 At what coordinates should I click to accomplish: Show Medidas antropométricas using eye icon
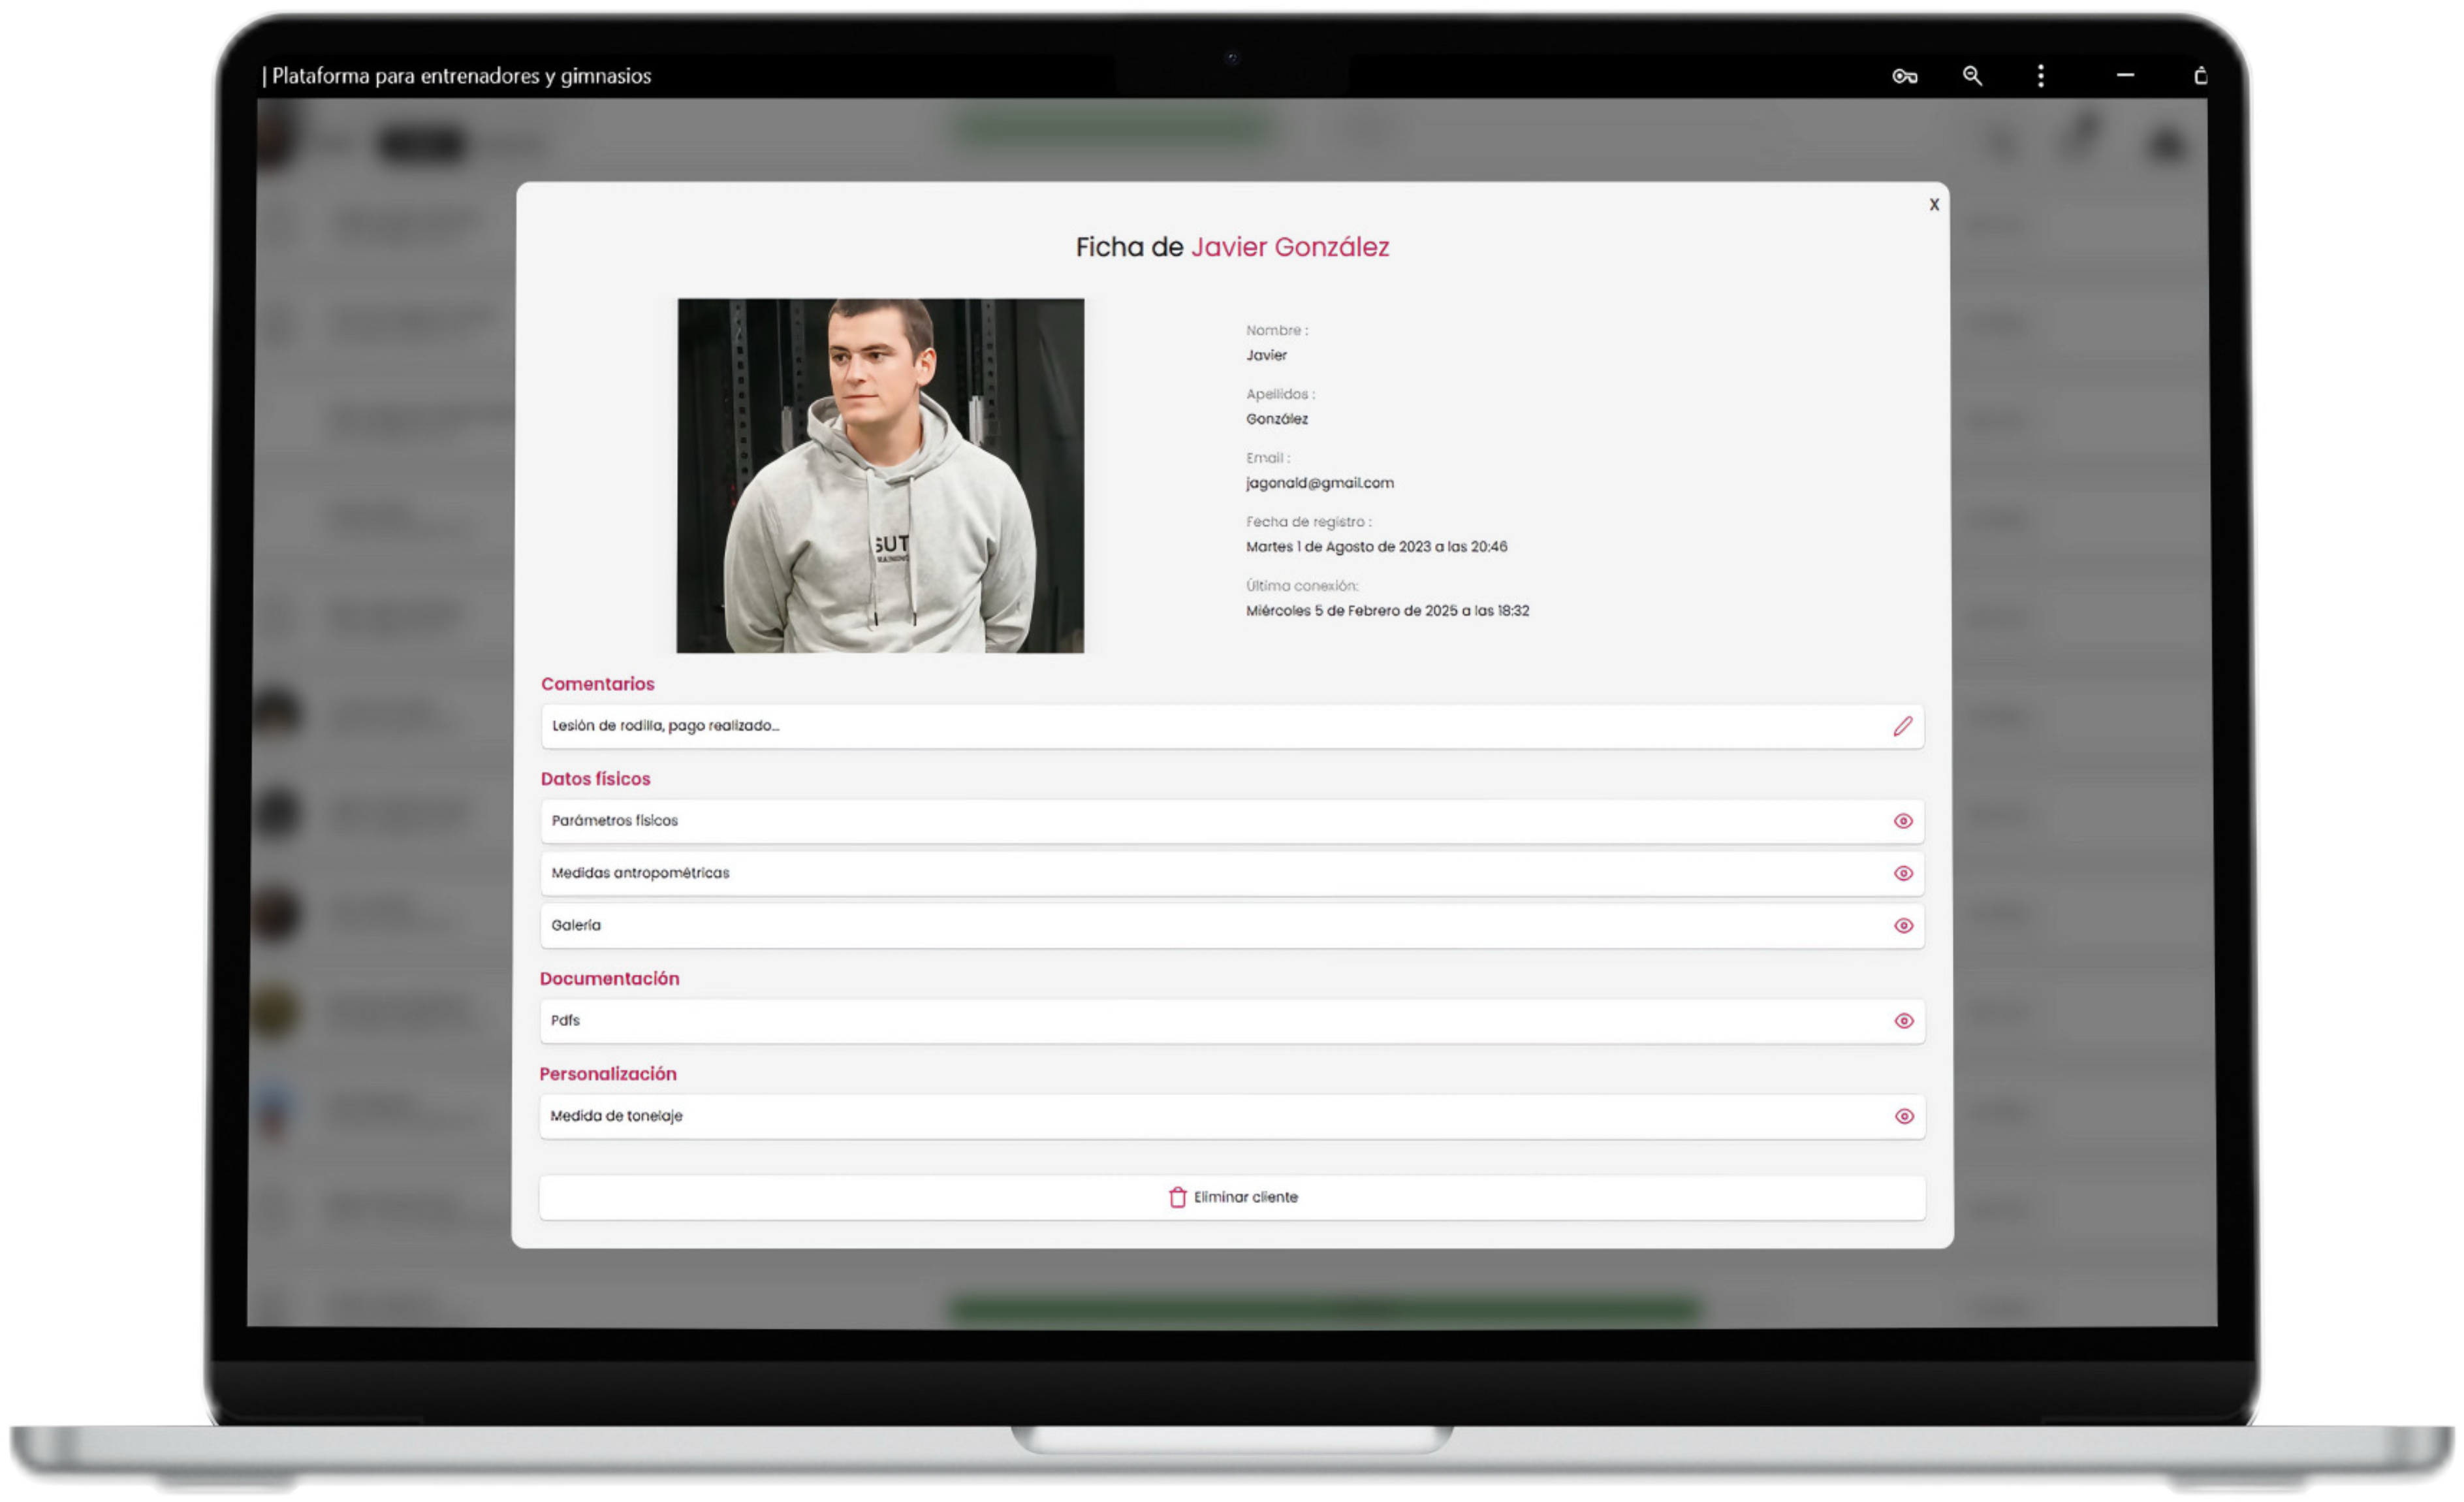pos(1903,873)
